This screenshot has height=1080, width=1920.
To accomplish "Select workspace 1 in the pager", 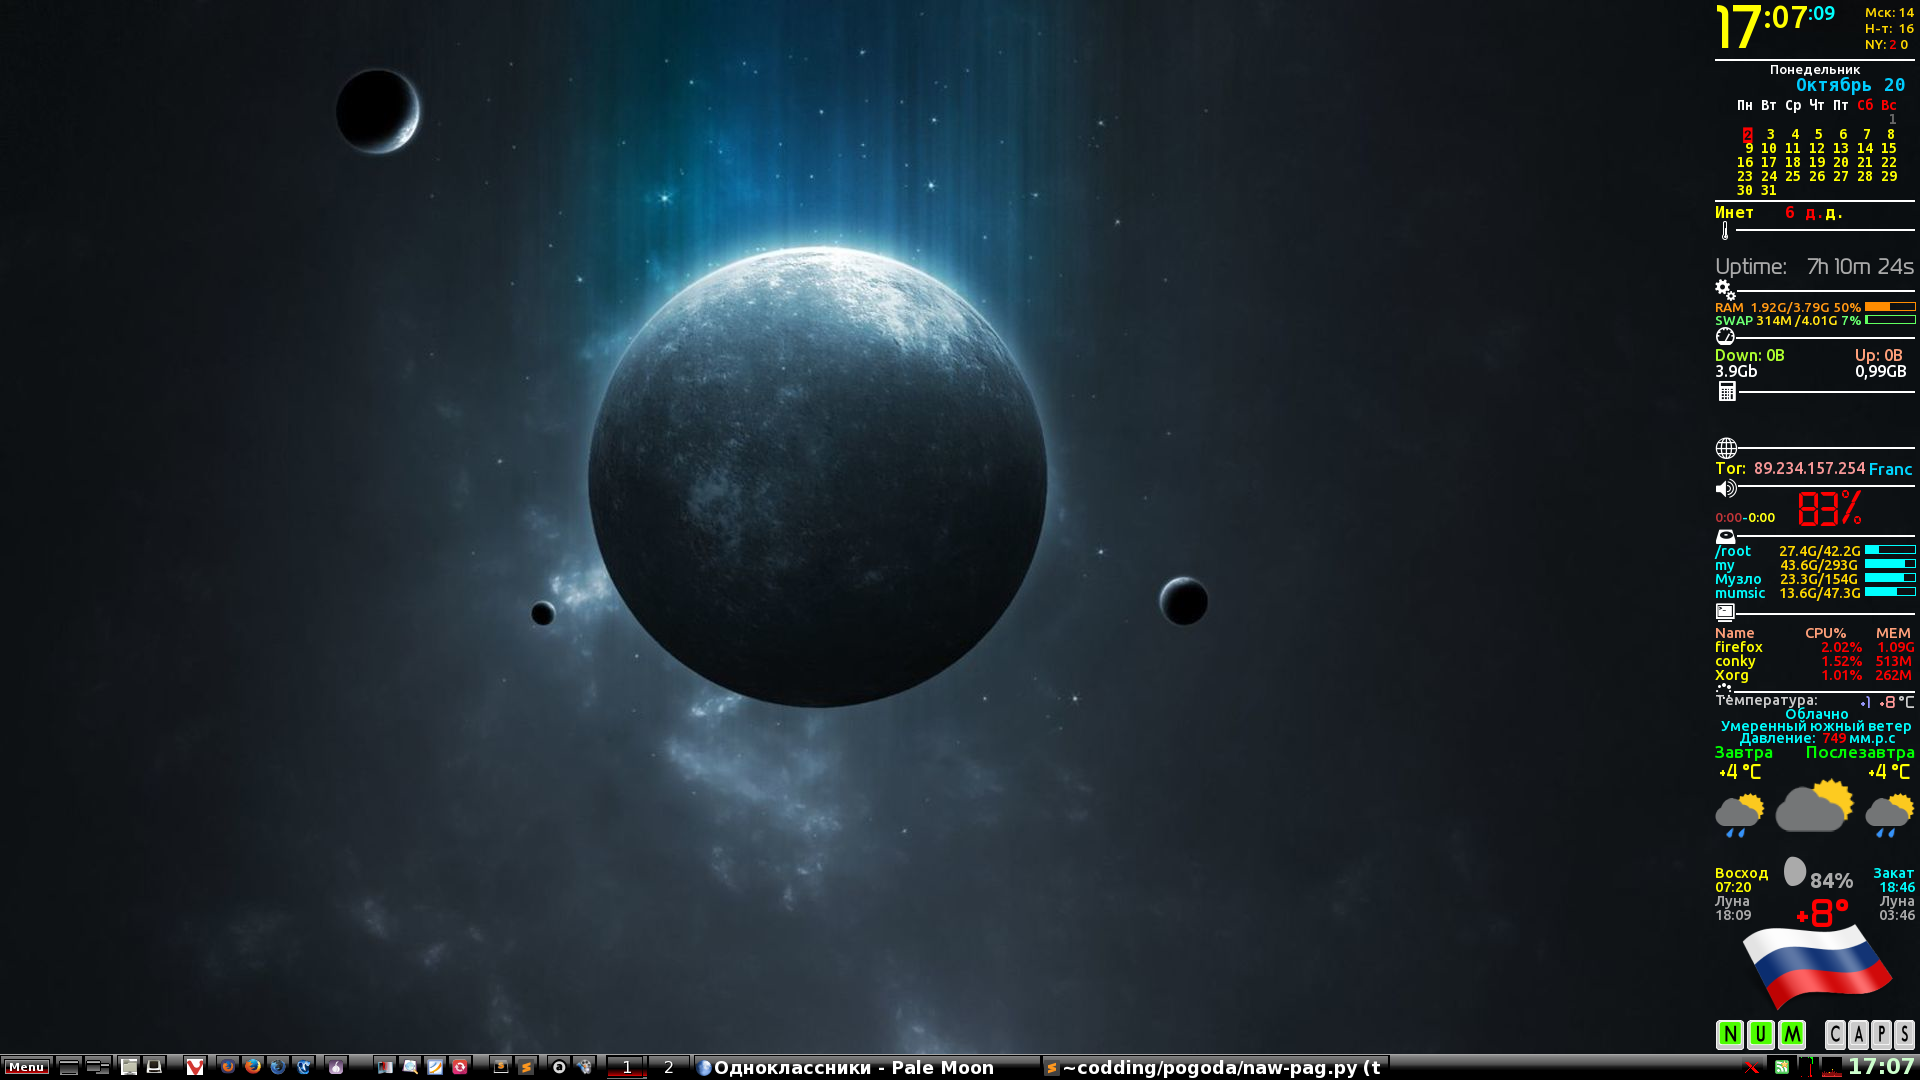I will pos(627,1067).
